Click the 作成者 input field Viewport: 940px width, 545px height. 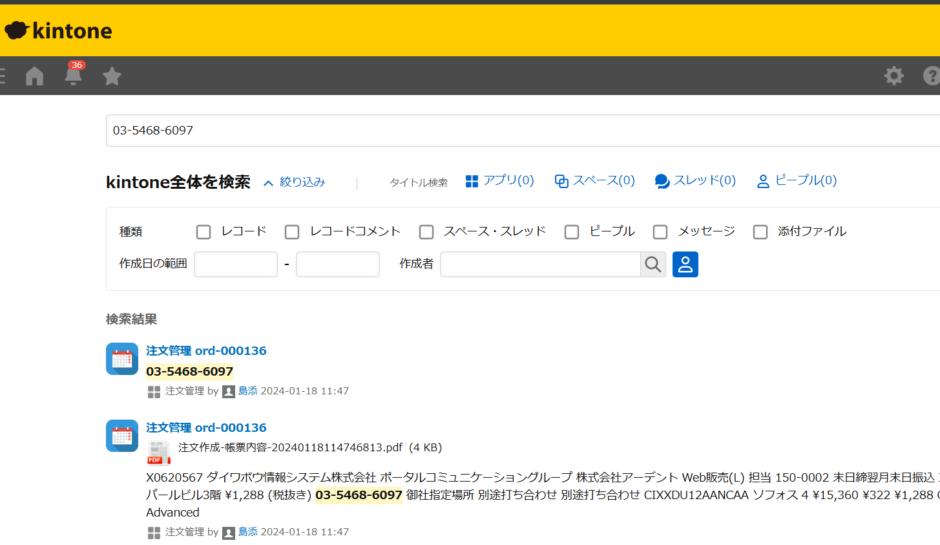pos(540,264)
